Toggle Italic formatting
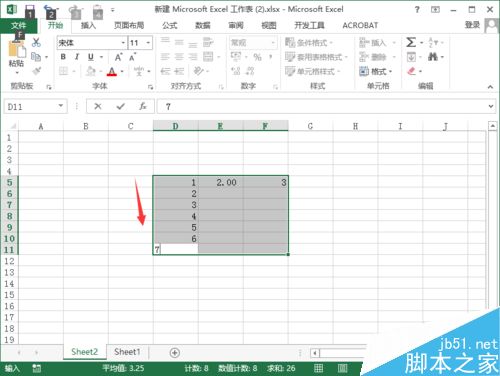500x376 pixels. click(77, 57)
